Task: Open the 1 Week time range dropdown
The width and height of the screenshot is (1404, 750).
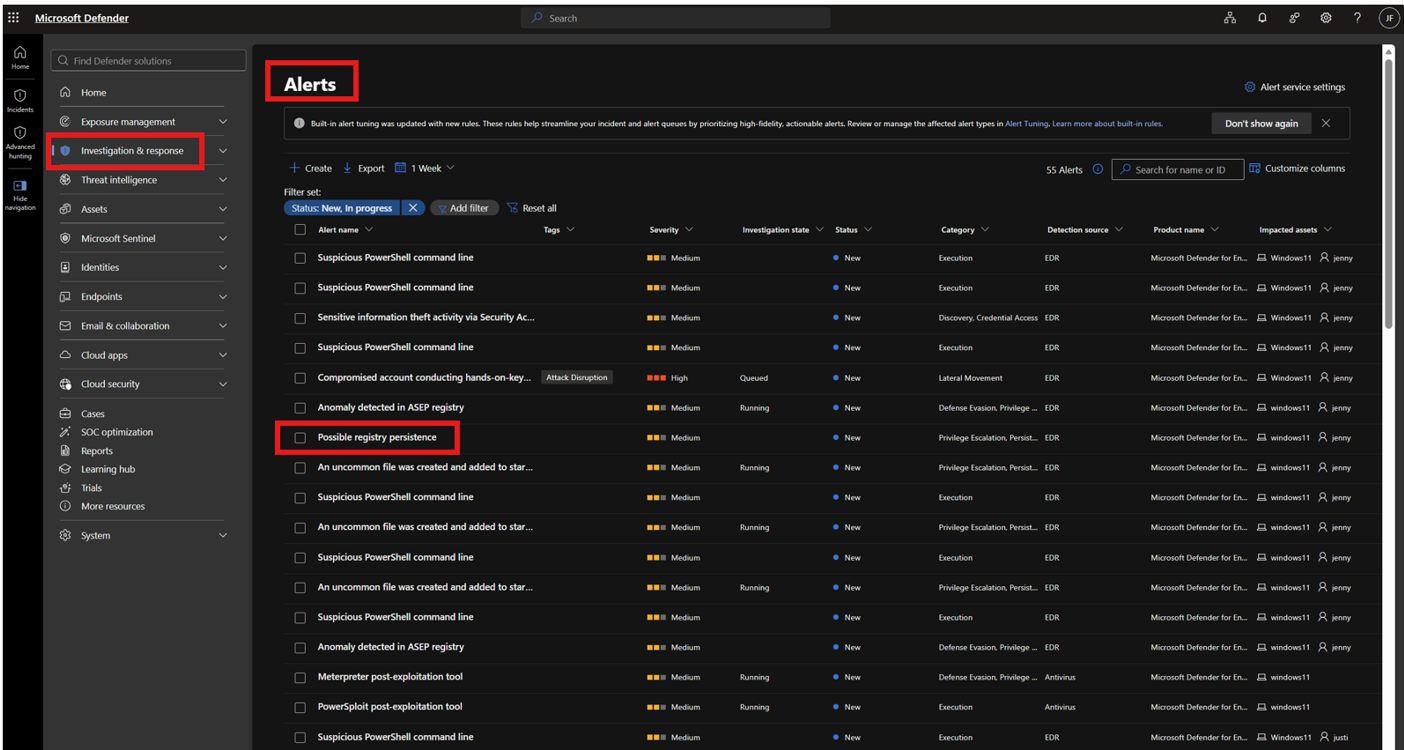Action: pos(425,168)
